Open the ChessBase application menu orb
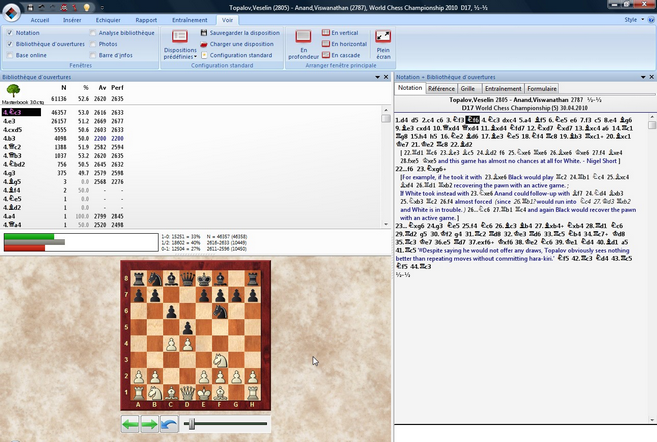The height and width of the screenshot is (442, 657). [x=12, y=11]
